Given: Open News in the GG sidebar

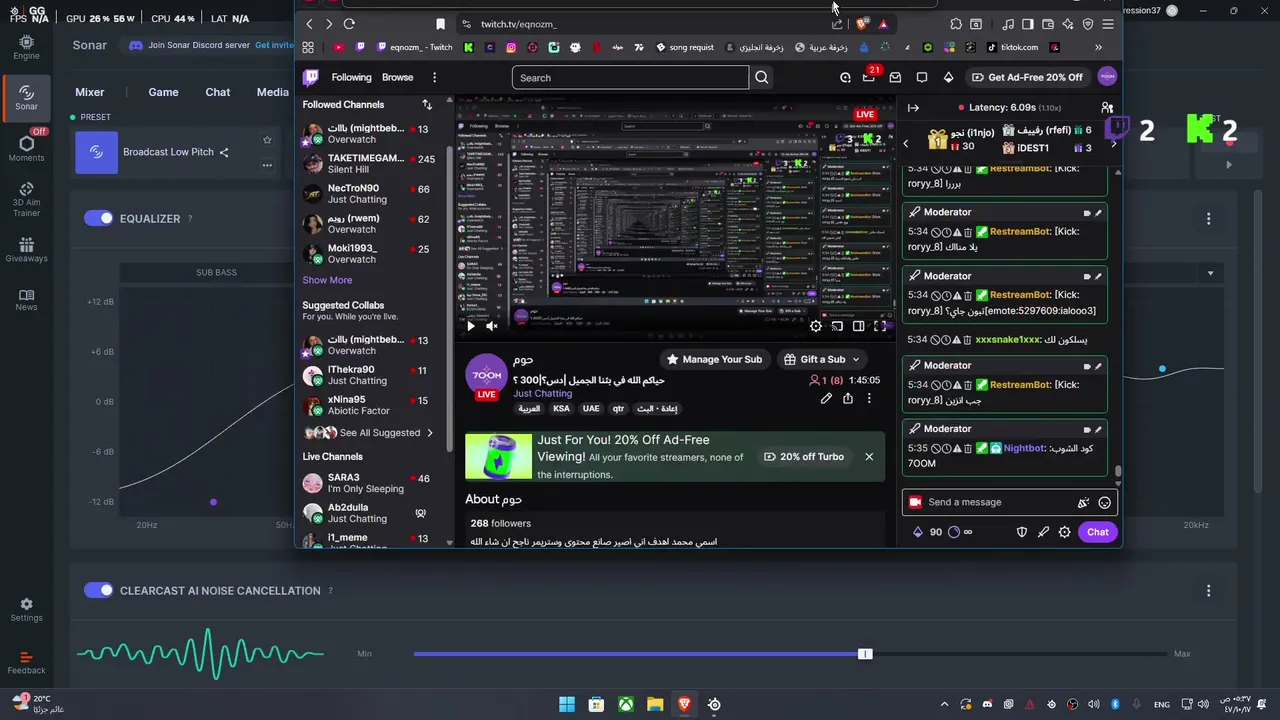Looking at the screenshot, I should point(26,299).
